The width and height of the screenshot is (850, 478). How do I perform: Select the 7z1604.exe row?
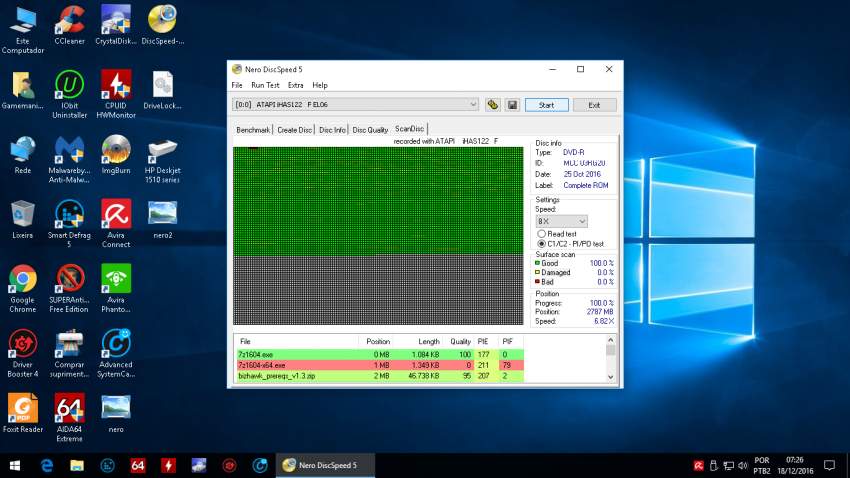pyautogui.click(x=380, y=354)
